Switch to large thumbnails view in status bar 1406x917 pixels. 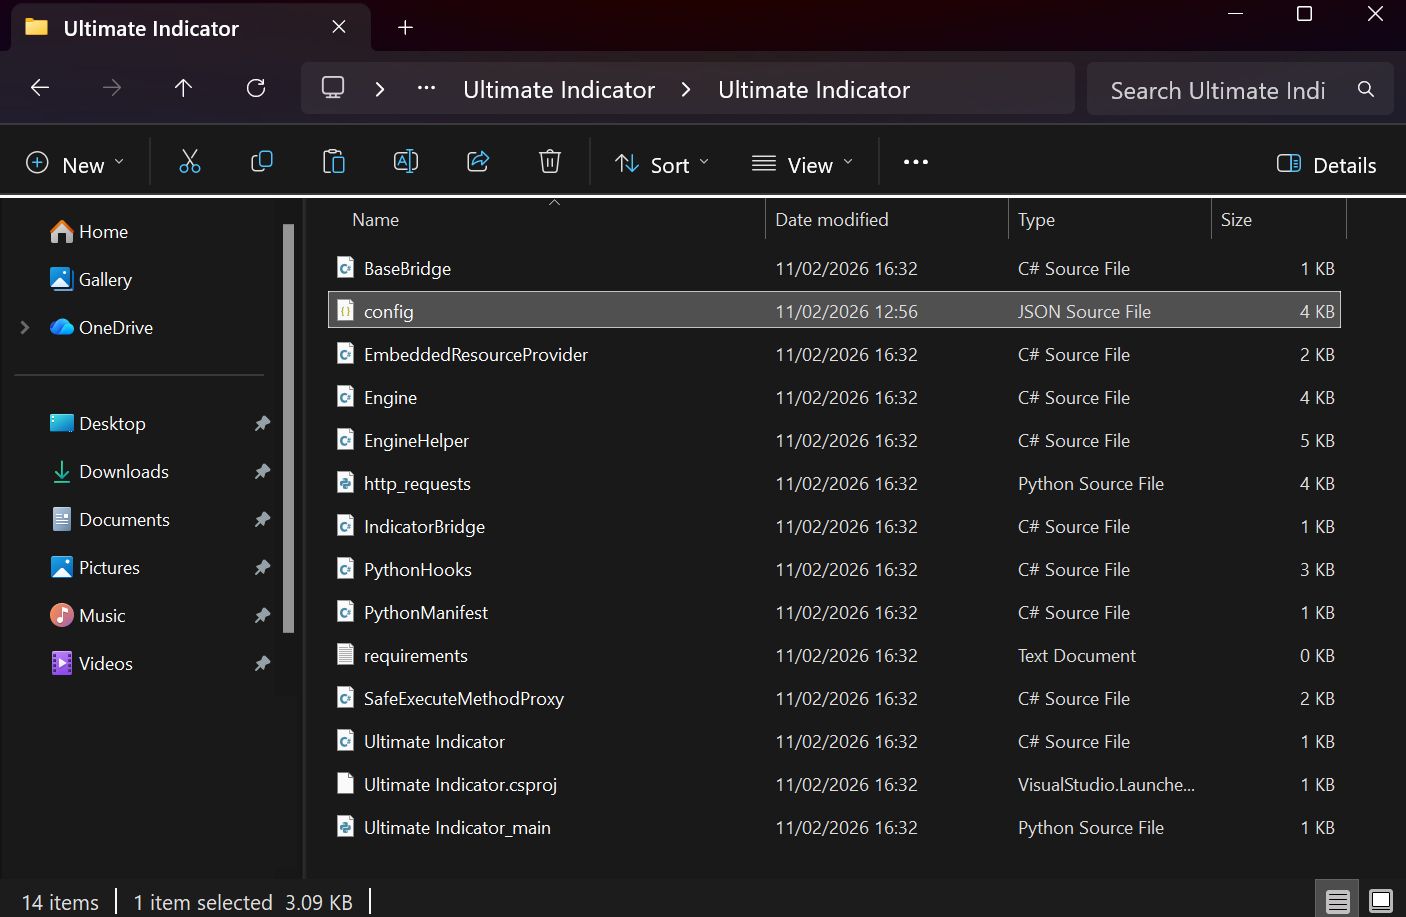click(x=1380, y=901)
